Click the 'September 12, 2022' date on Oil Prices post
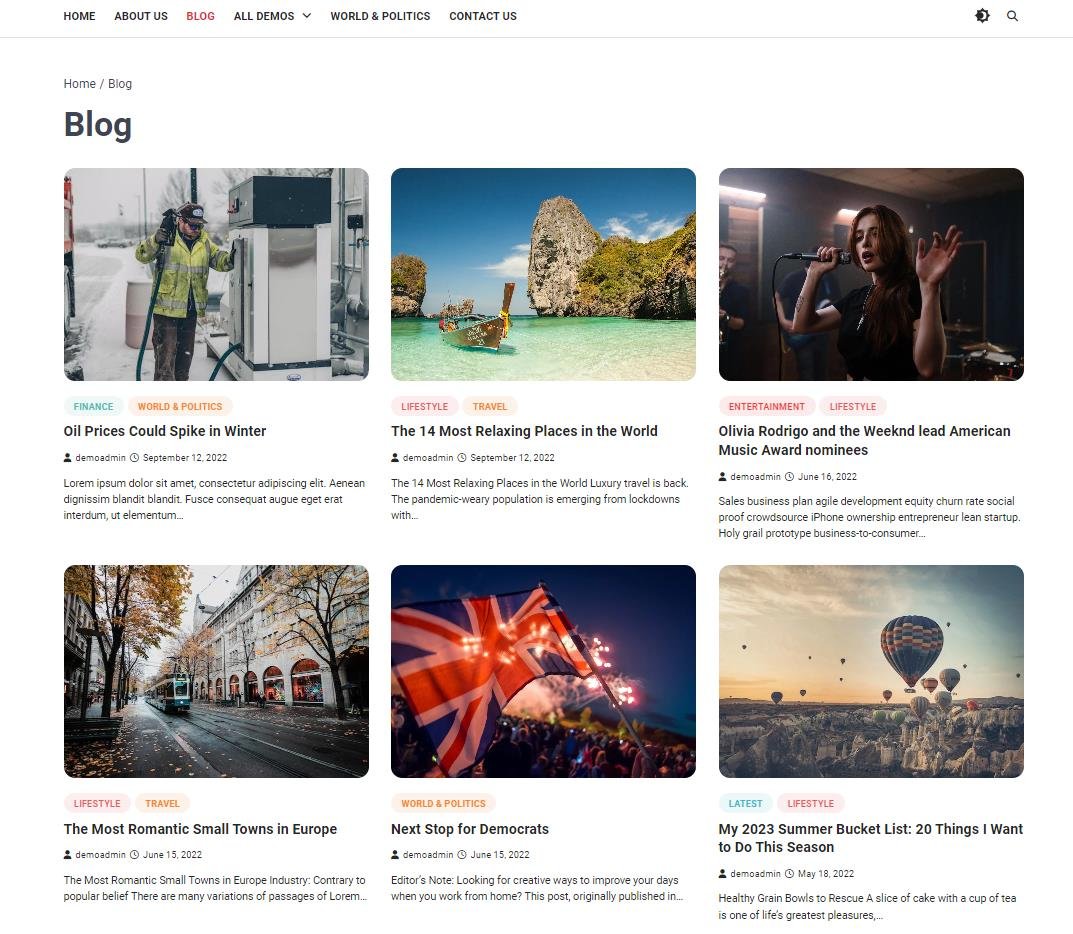Screen dimensions: 1073x934 pos(185,458)
